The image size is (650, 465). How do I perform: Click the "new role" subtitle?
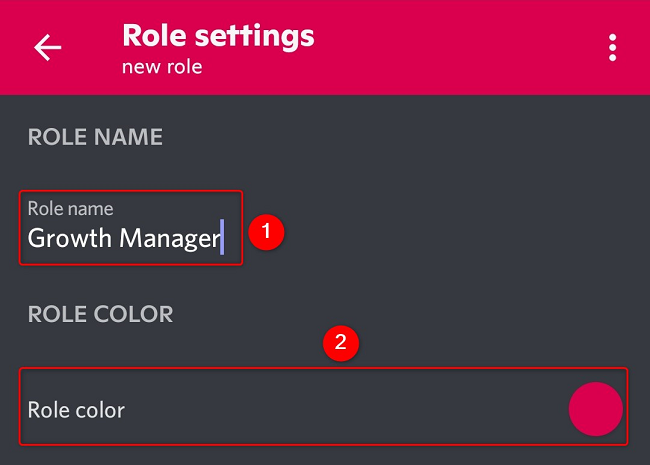tap(162, 68)
